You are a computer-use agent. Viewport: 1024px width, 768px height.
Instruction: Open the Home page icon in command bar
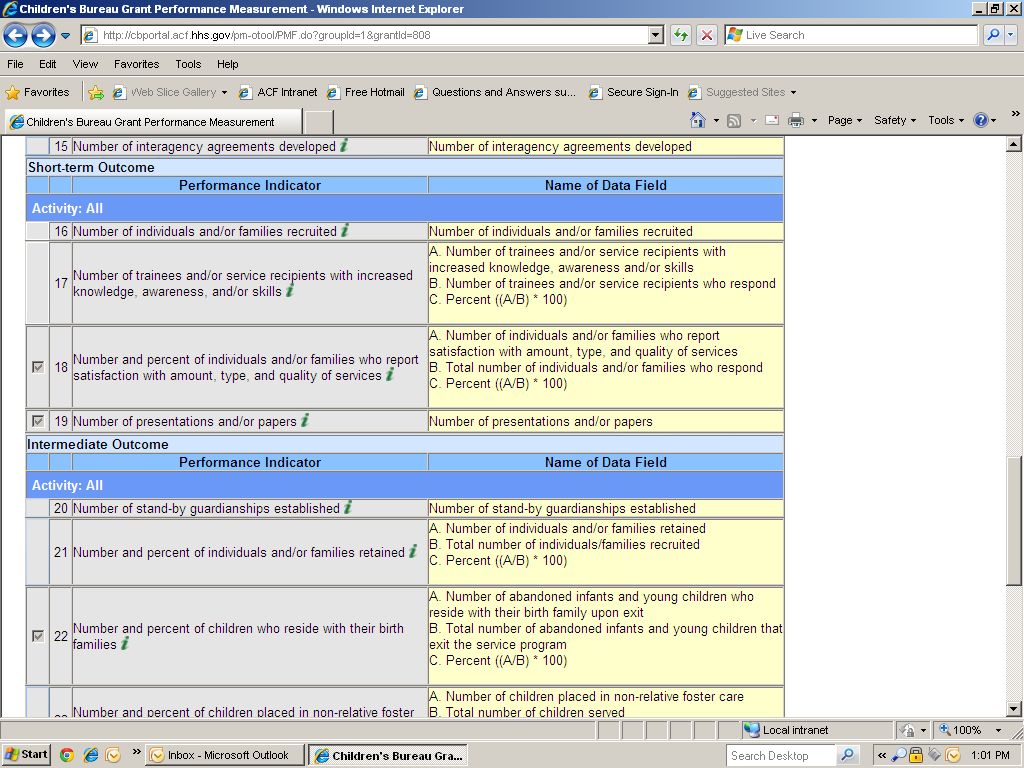[699, 120]
